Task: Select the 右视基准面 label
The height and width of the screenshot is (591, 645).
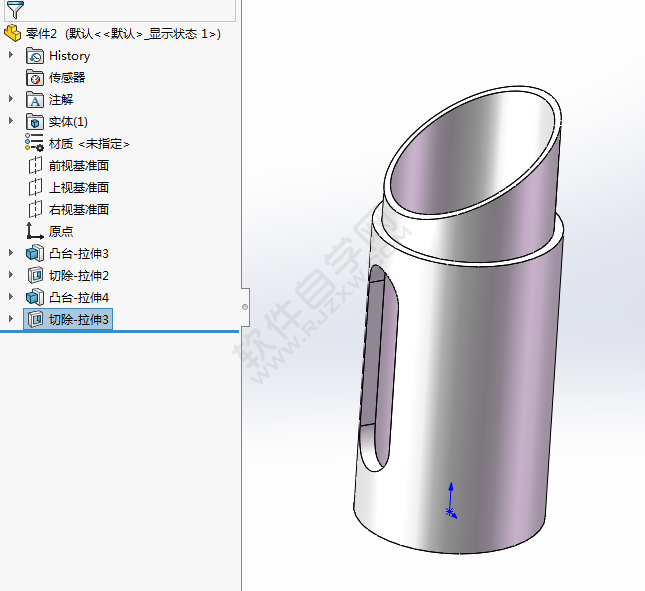Action: [x=79, y=209]
